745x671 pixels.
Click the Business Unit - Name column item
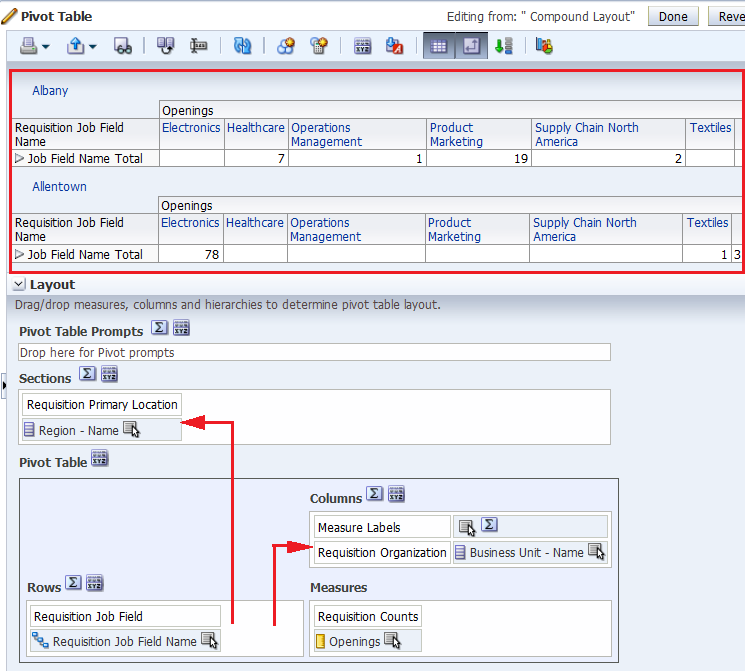coord(530,553)
